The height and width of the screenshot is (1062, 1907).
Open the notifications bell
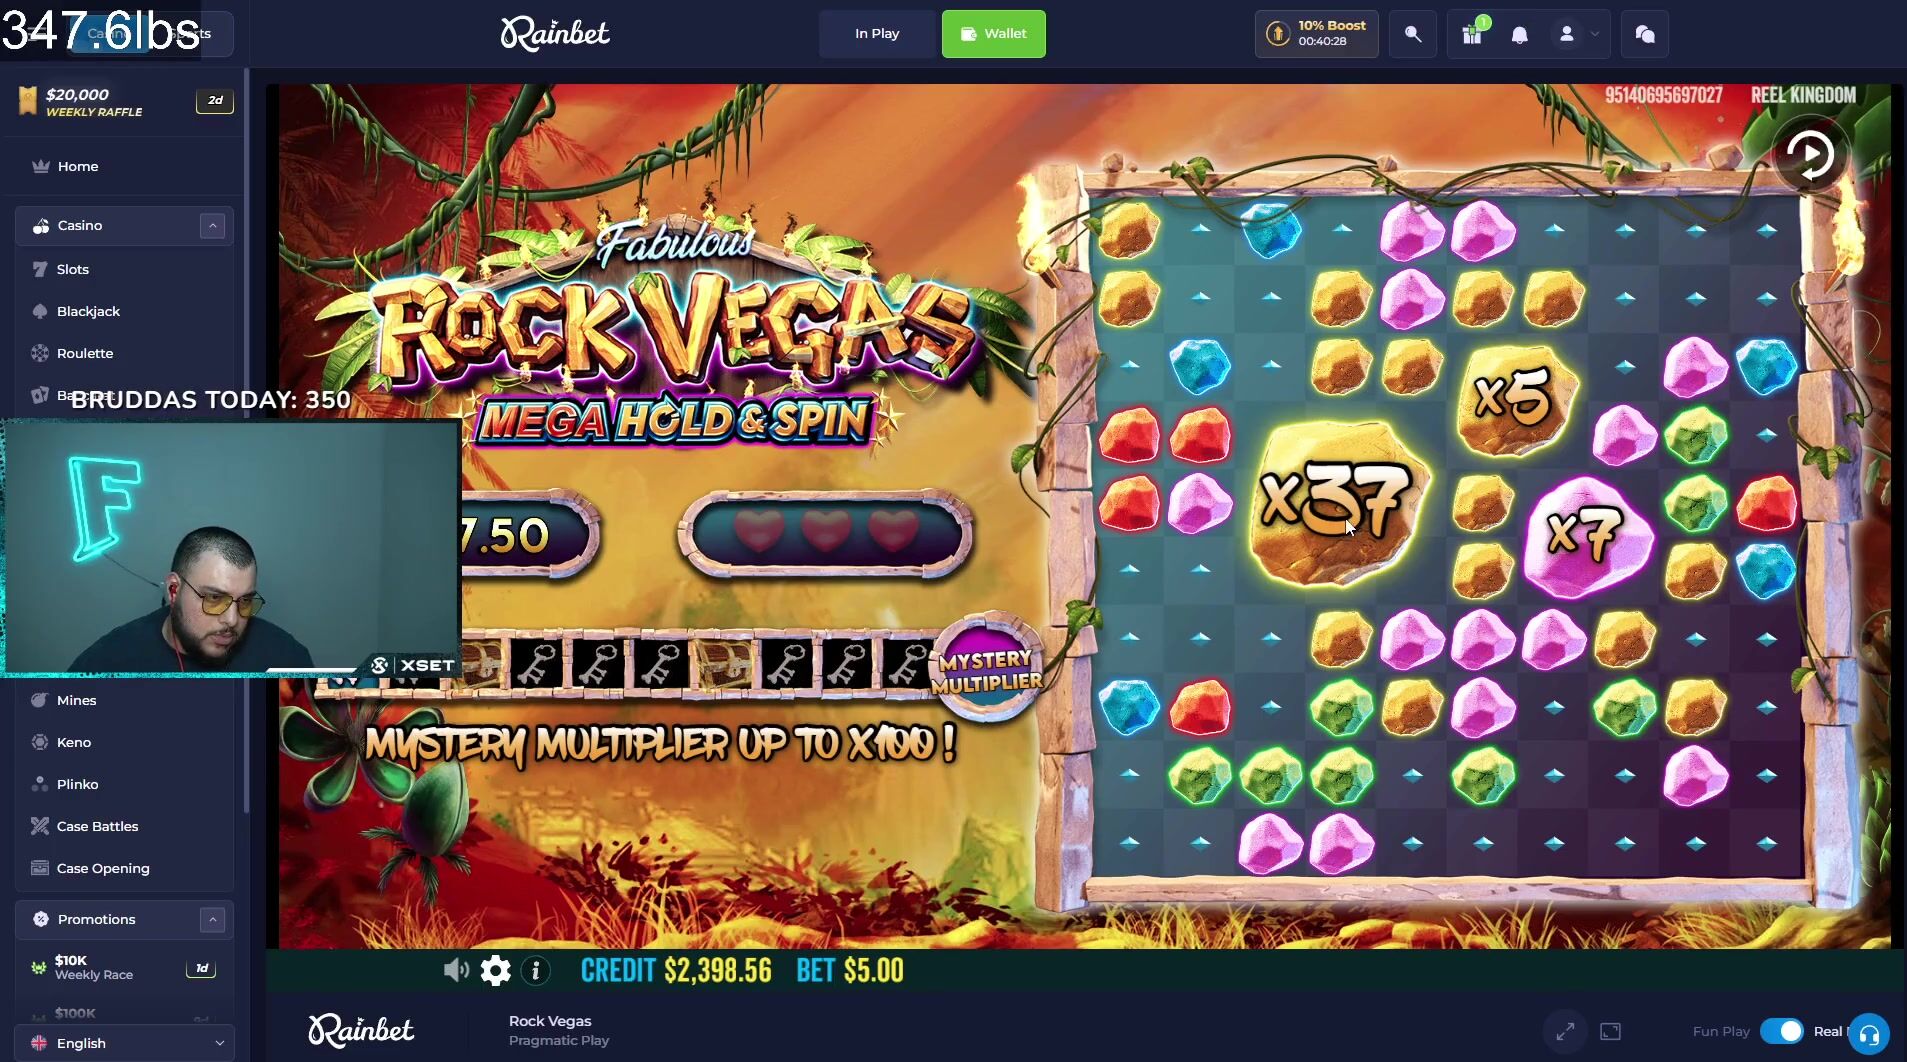(1520, 35)
